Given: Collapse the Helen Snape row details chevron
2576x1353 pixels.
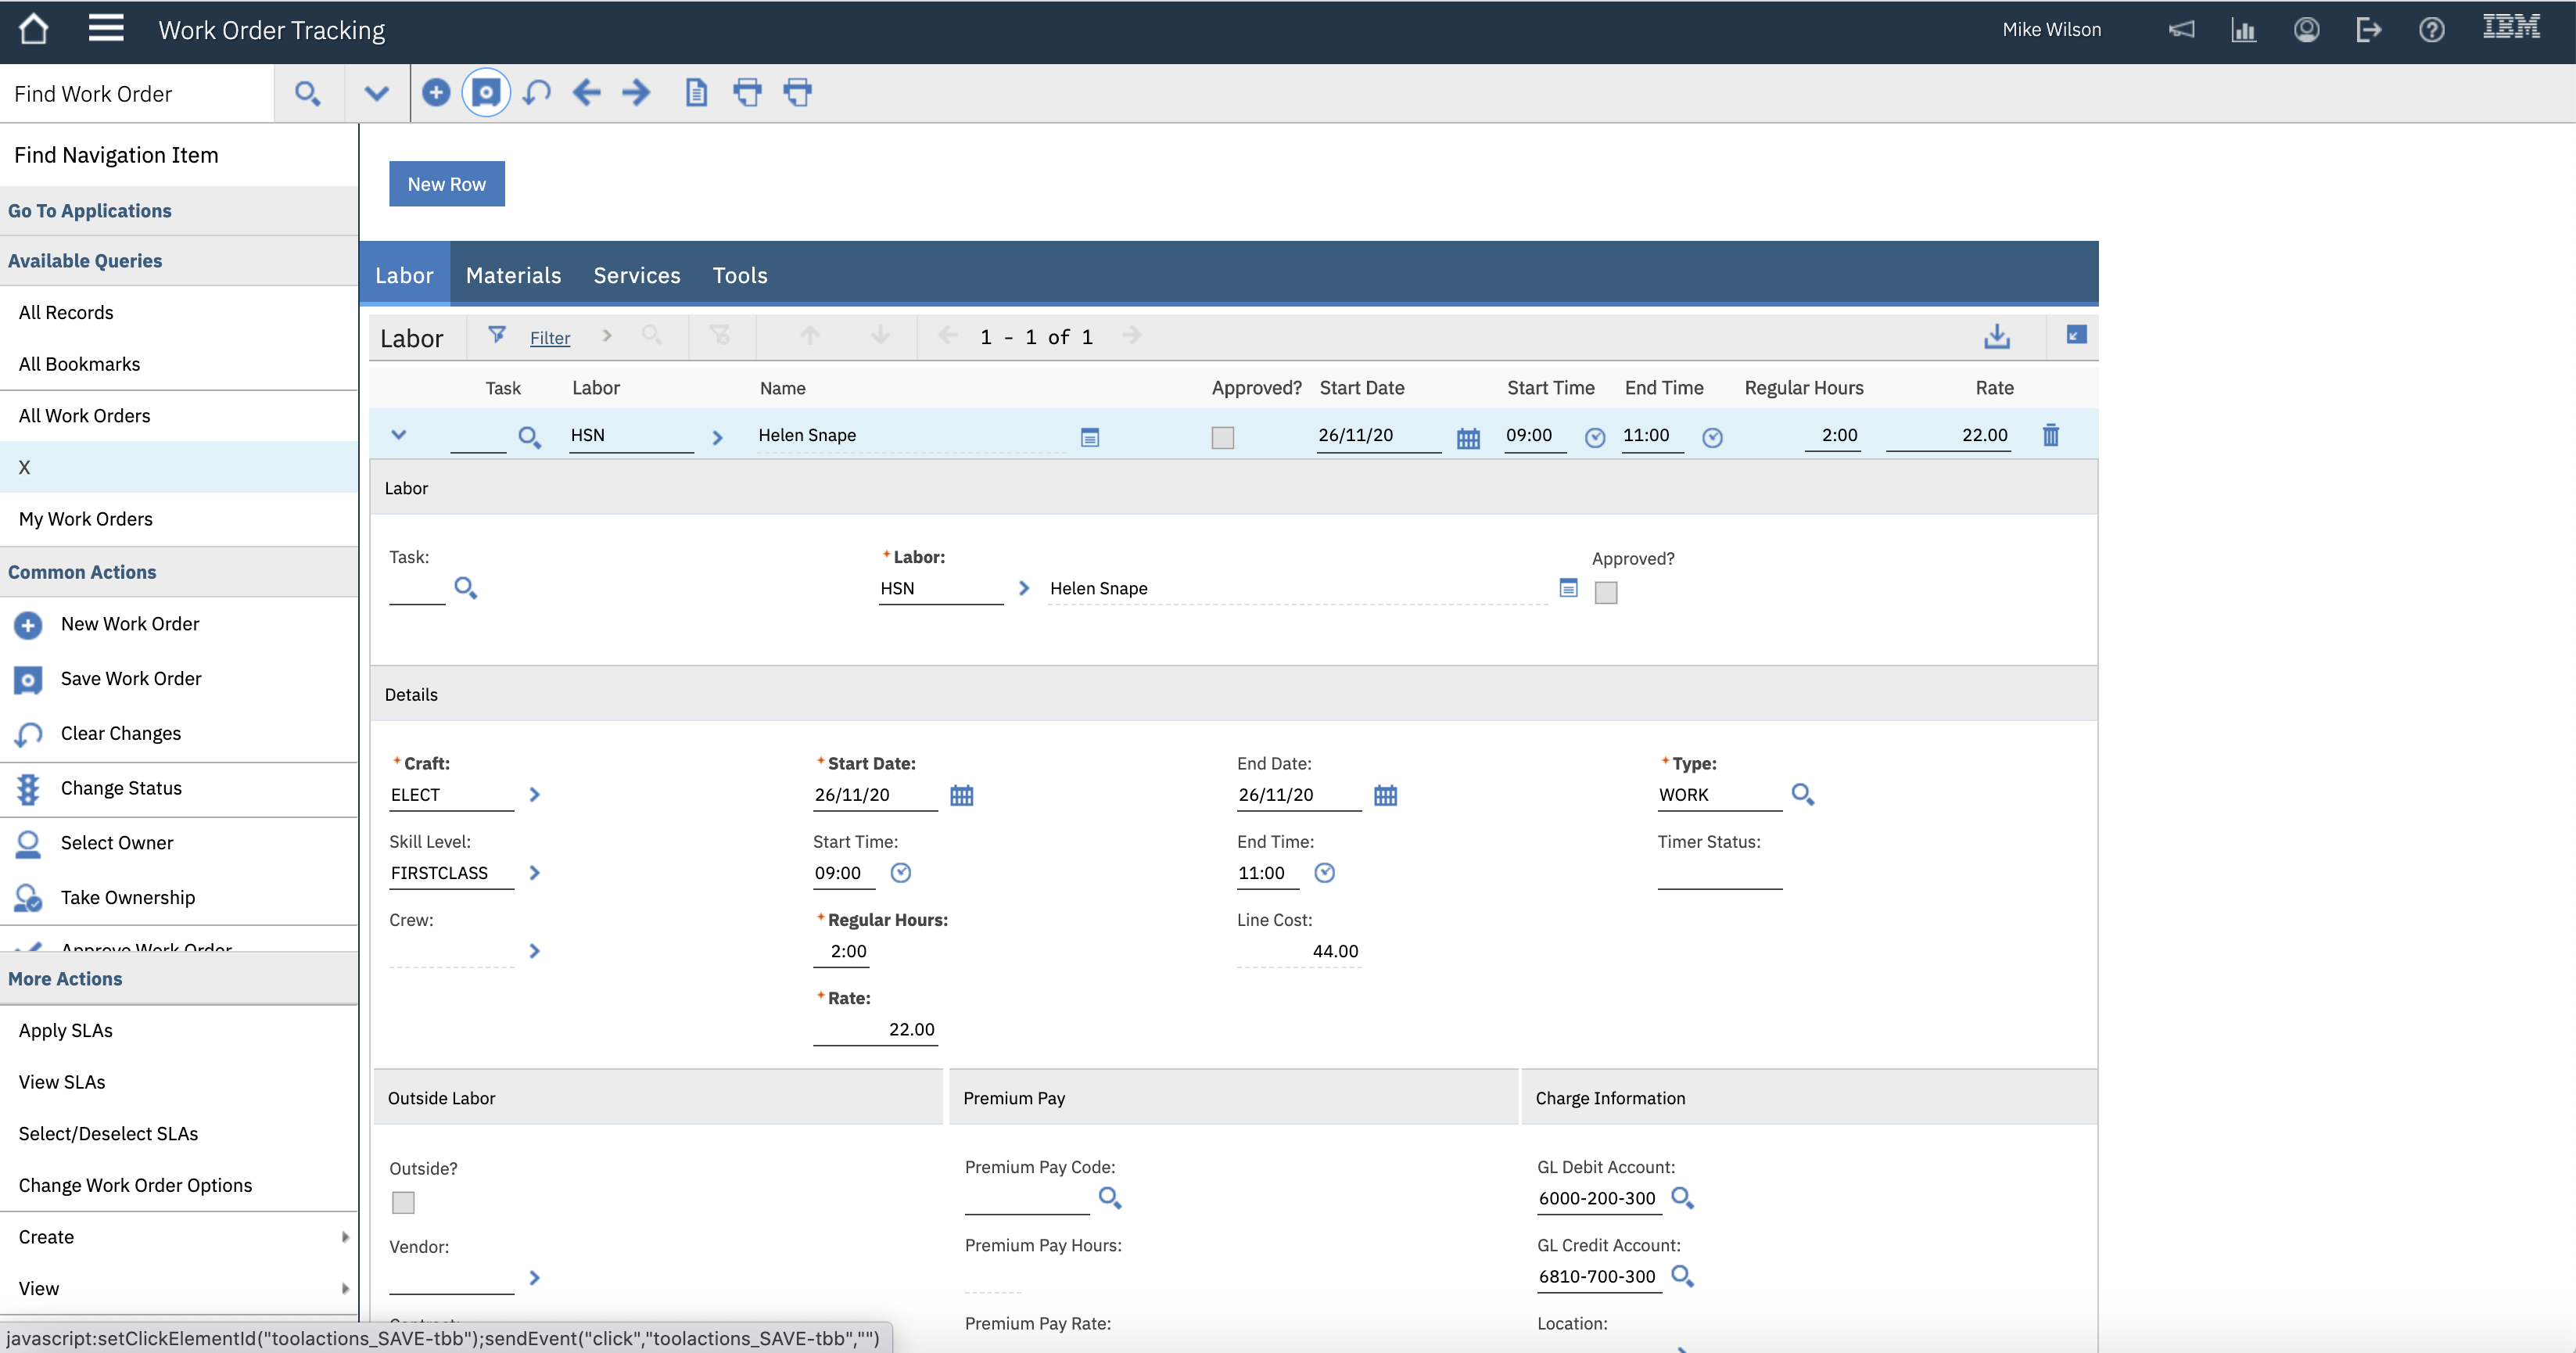Looking at the screenshot, I should pos(399,435).
